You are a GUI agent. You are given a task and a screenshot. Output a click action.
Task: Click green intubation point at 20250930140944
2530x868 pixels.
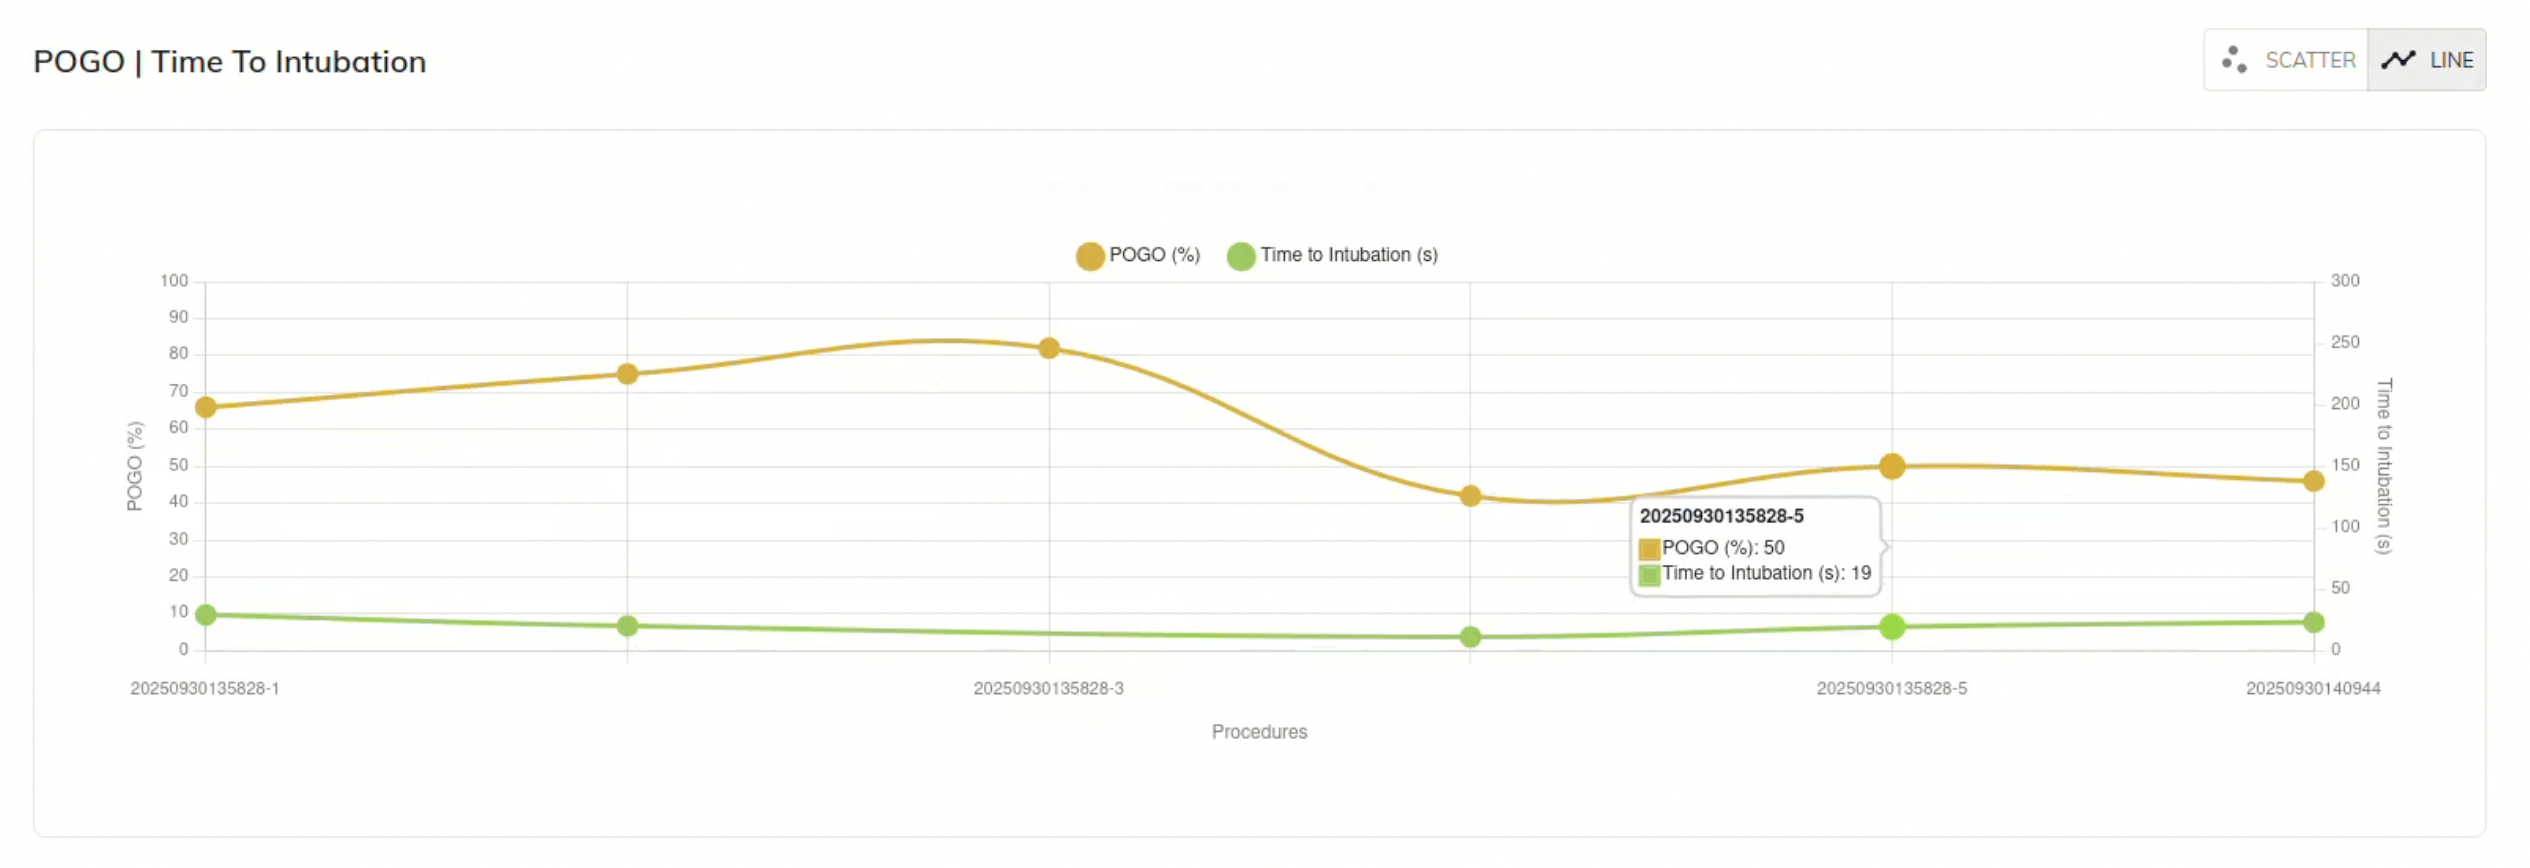pyautogui.click(x=2313, y=623)
